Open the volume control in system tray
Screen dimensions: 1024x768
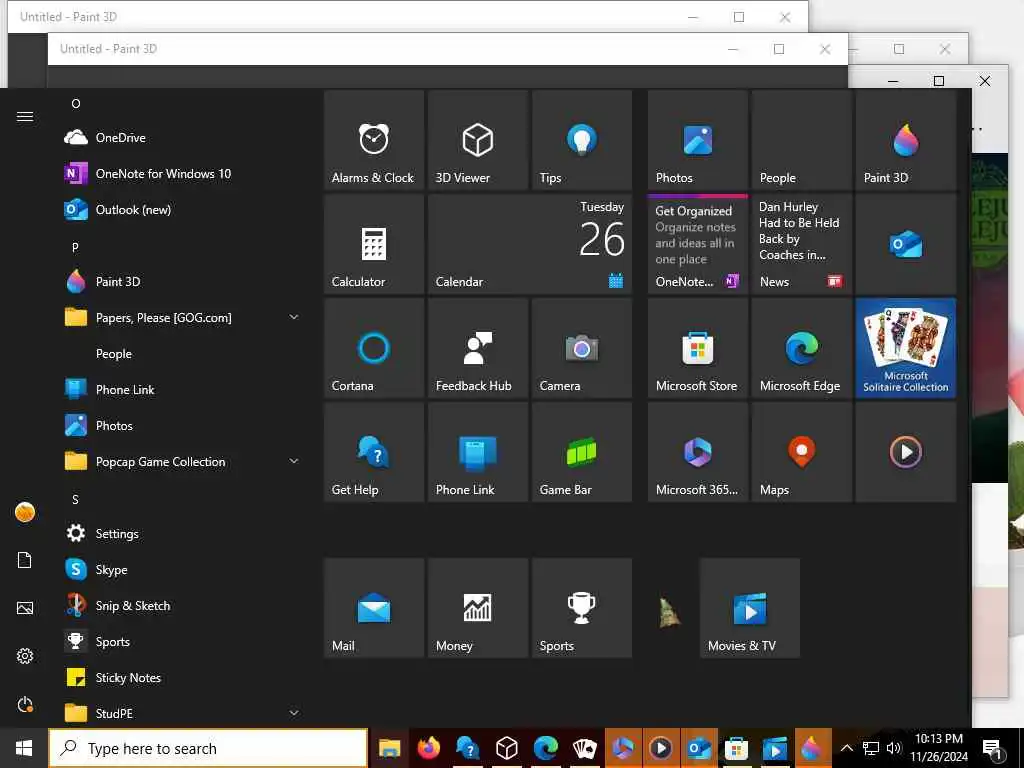[x=894, y=748]
